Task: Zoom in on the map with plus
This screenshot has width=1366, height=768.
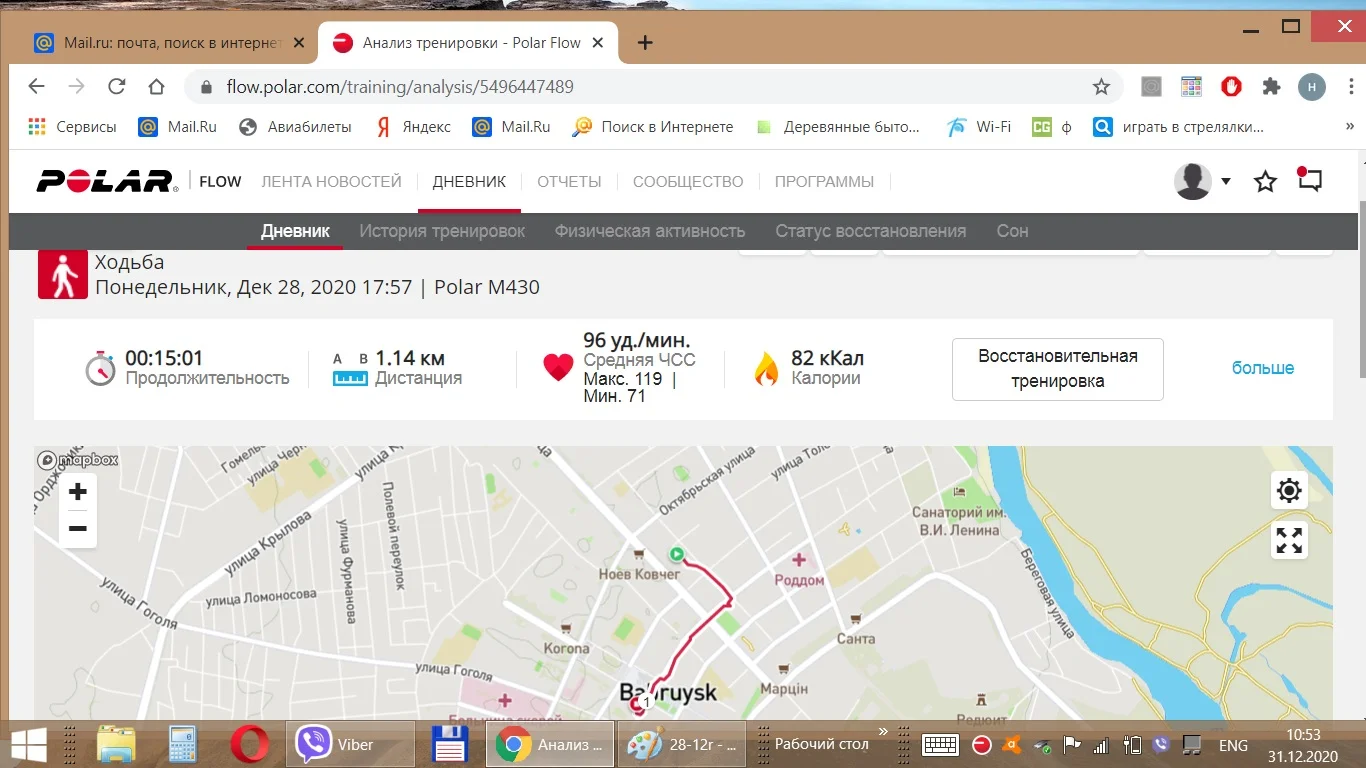Action: coord(78,492)
